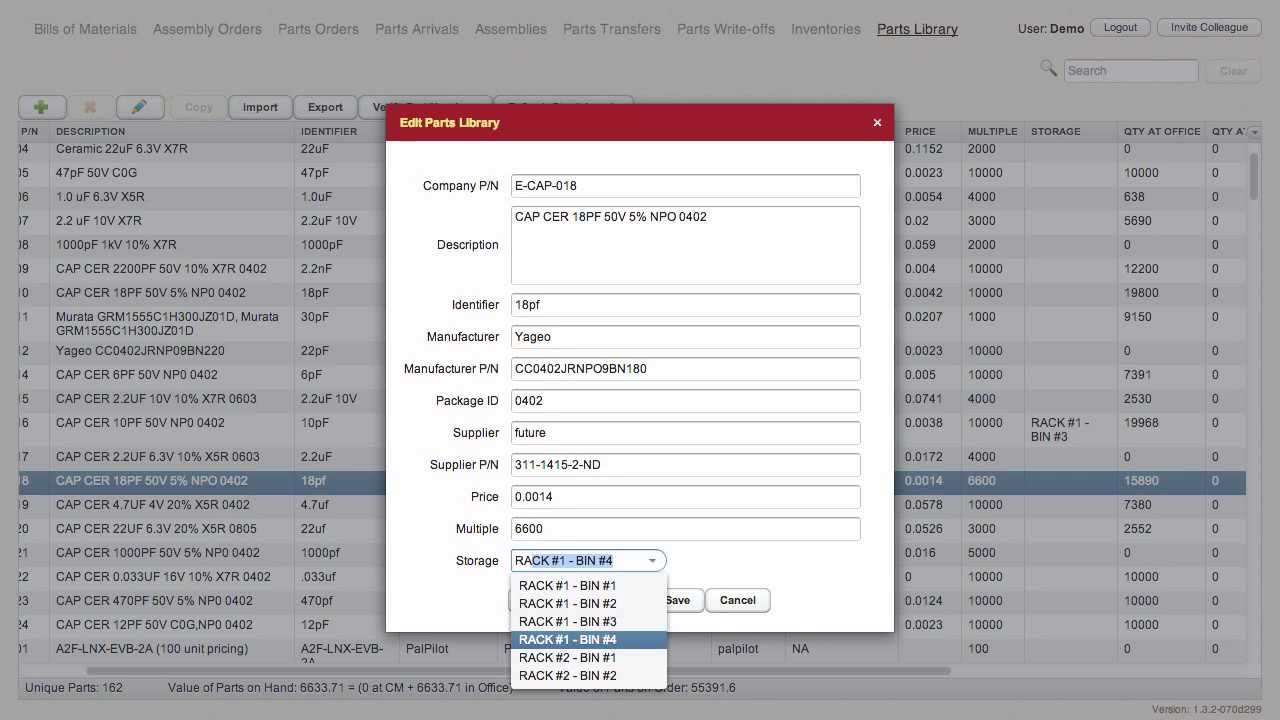The height and width of the screenshot is (720, 1280).
Task: Click the Supplier P/N field
Action: click(685, 465)
